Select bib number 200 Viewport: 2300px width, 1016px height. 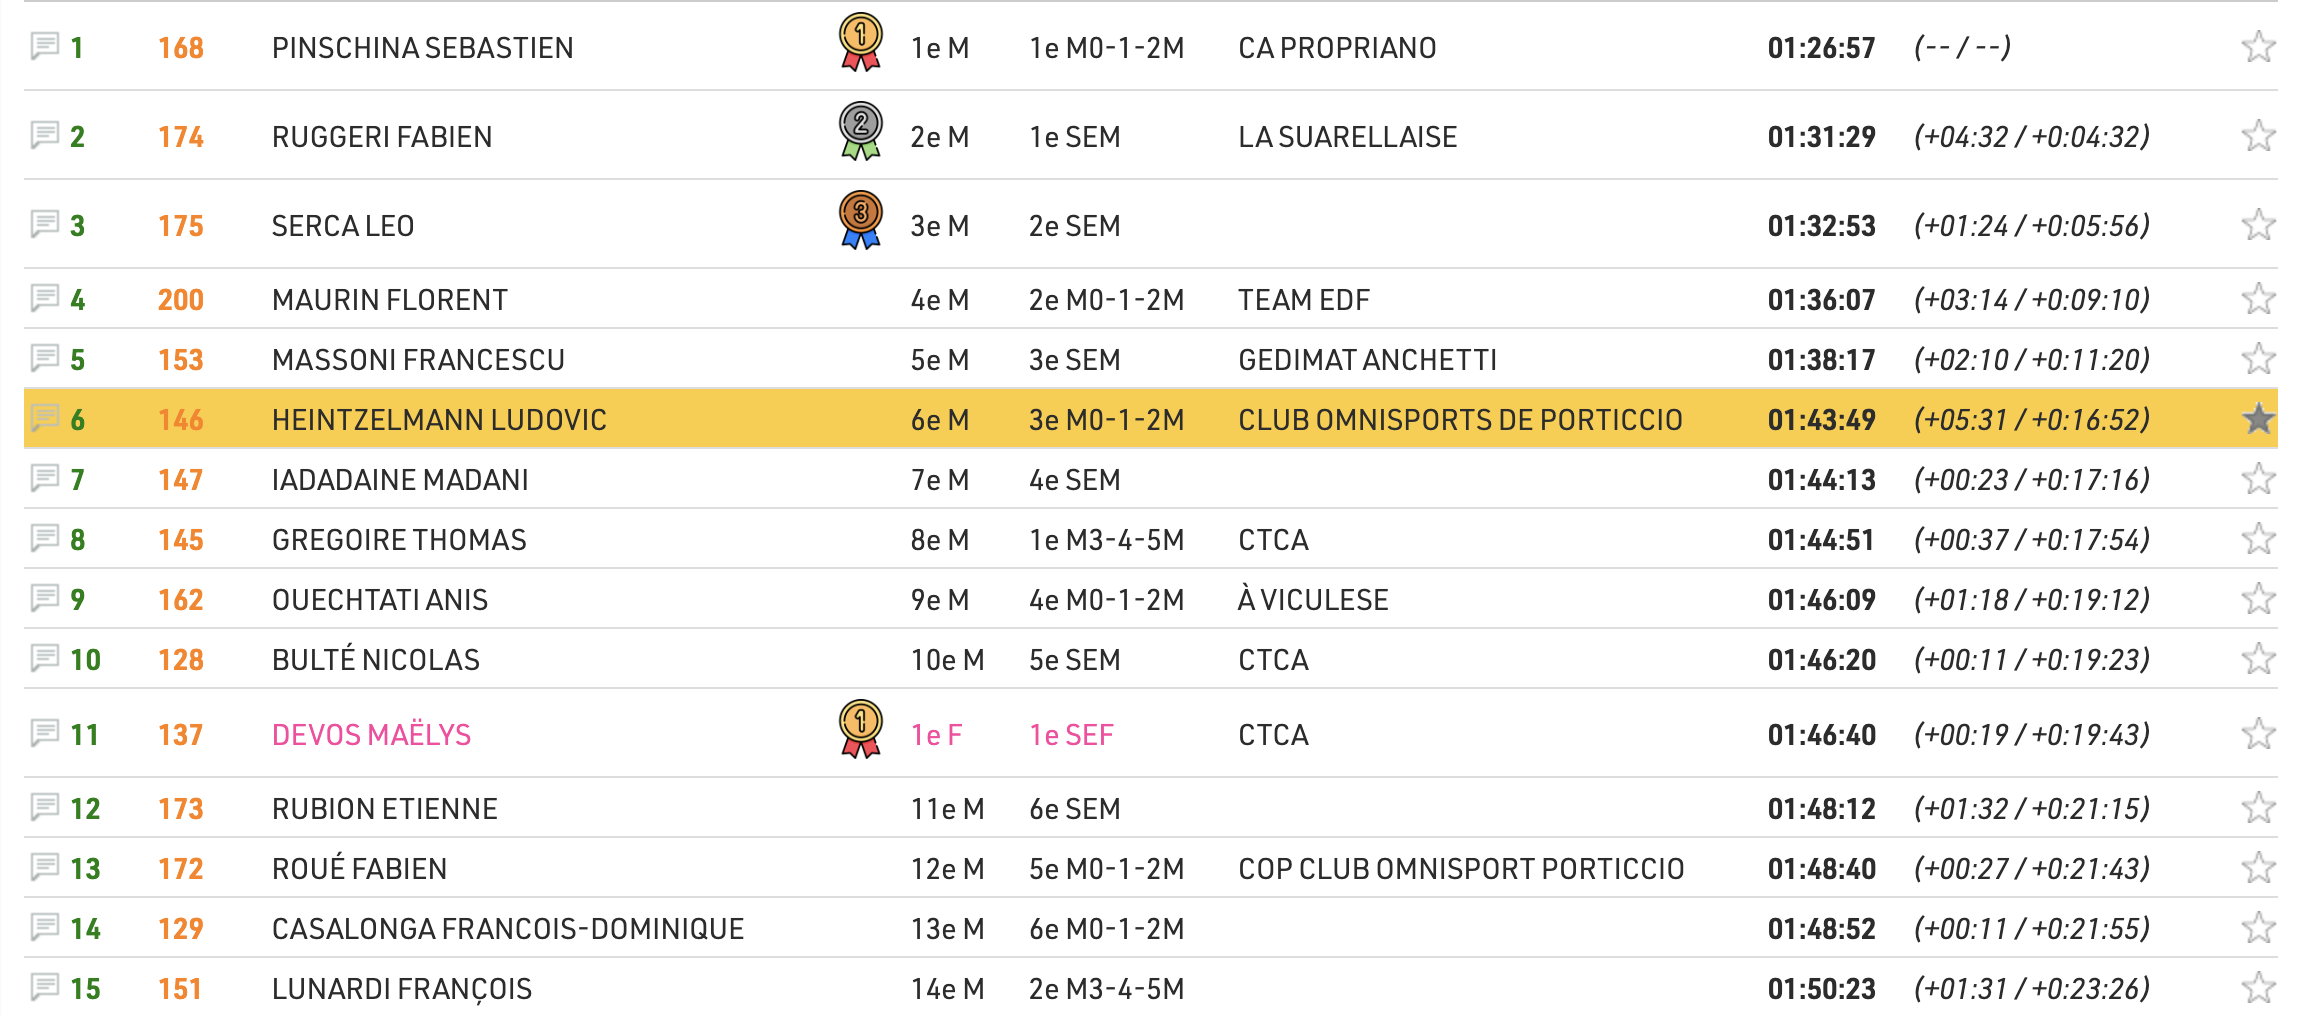pyautogui.click(x=181, y=300)
